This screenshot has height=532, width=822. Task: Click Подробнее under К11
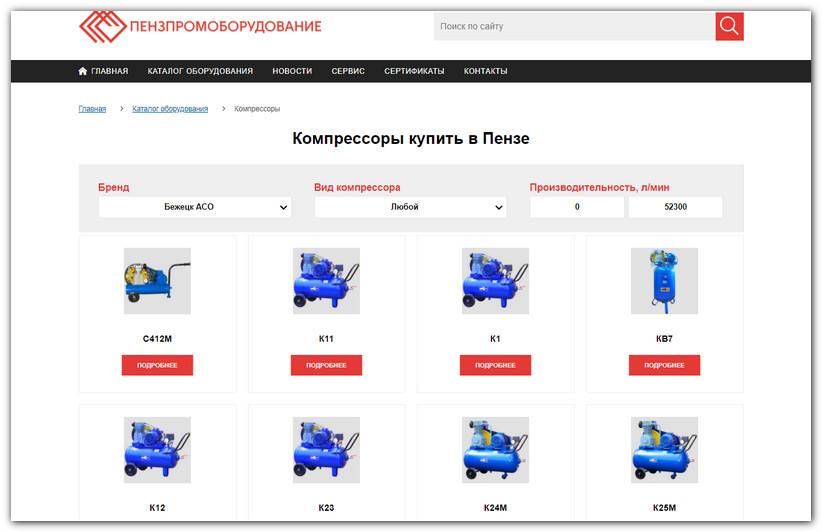(326, 365)
